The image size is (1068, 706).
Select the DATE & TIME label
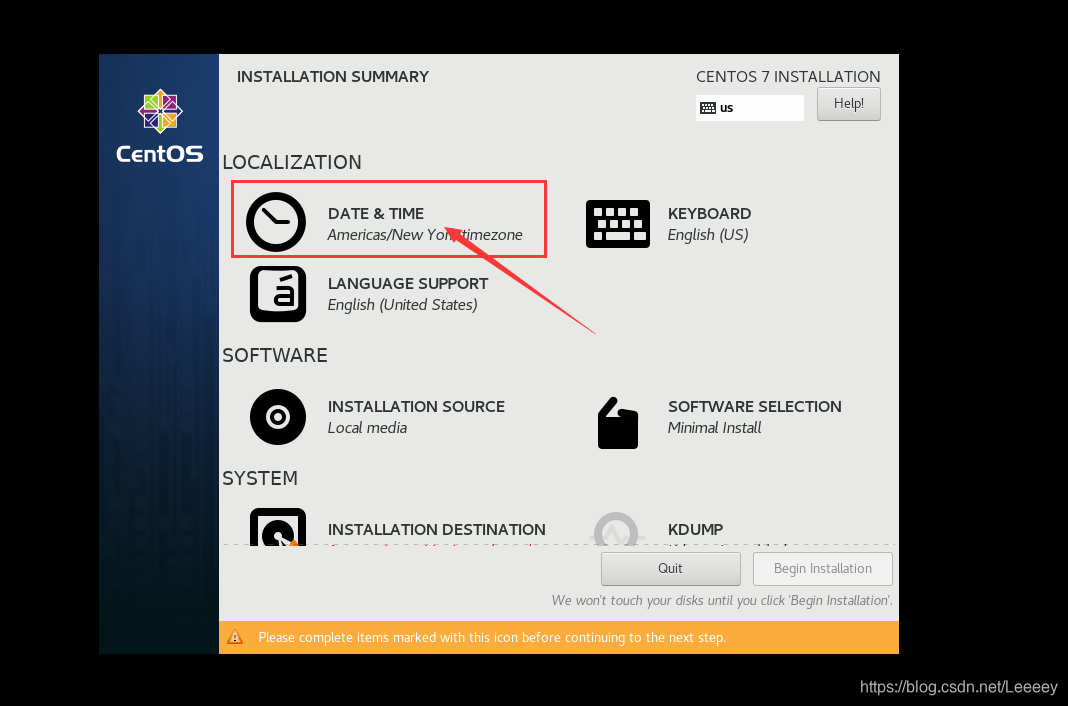point(376,214)
